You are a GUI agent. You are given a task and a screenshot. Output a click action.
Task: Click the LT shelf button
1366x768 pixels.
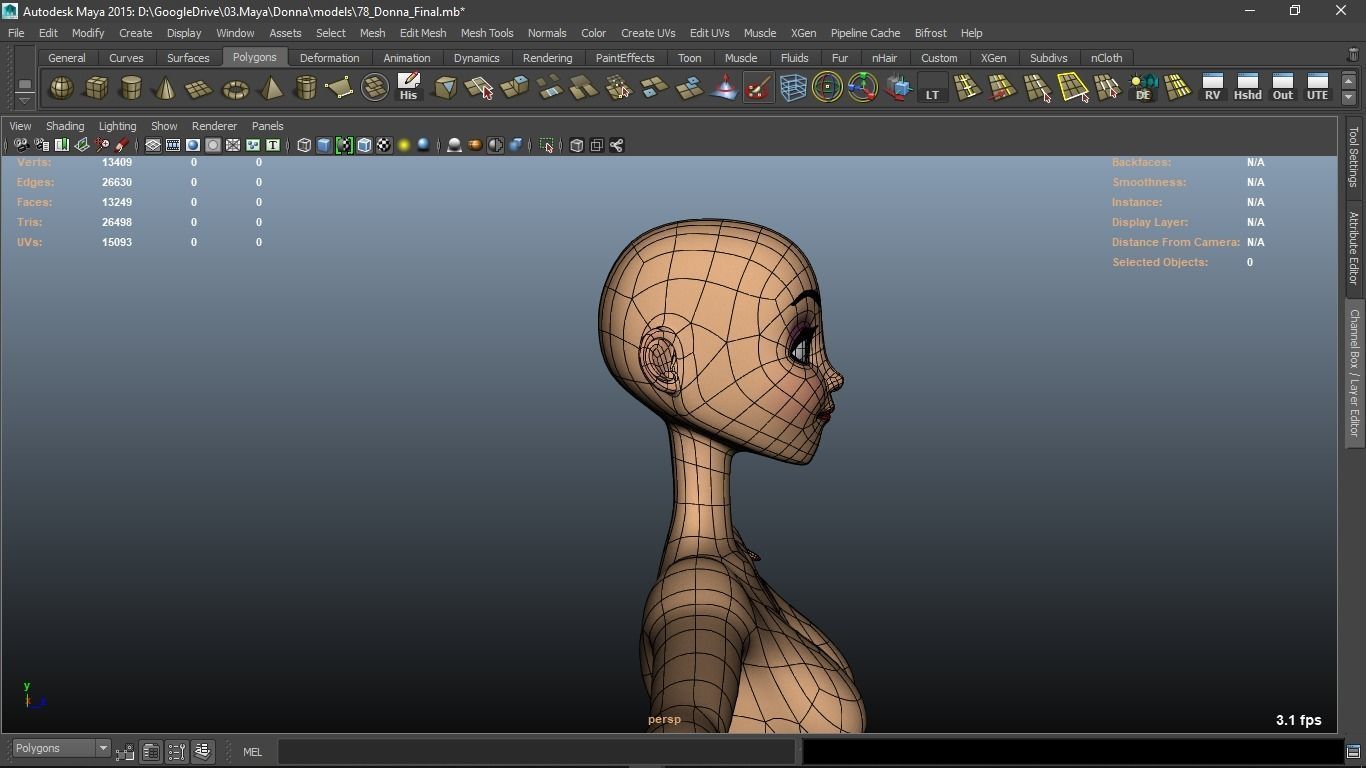(932, 88)
